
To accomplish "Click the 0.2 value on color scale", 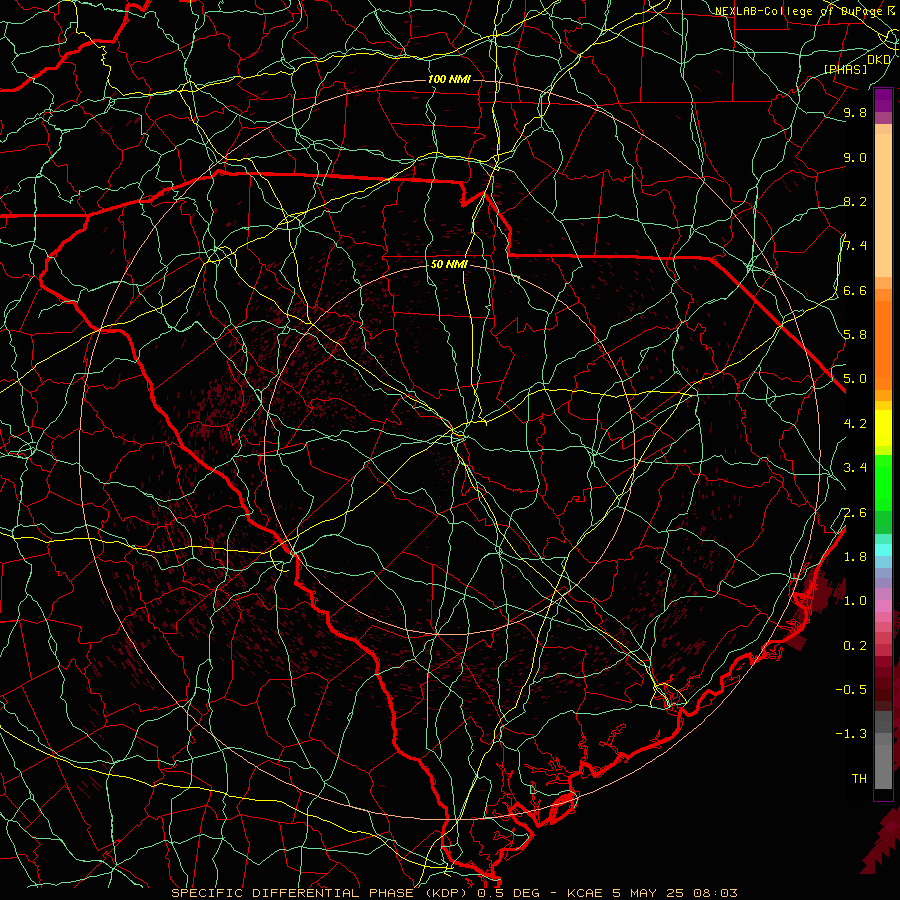I will pyautogui.click(x=855, y=646).
